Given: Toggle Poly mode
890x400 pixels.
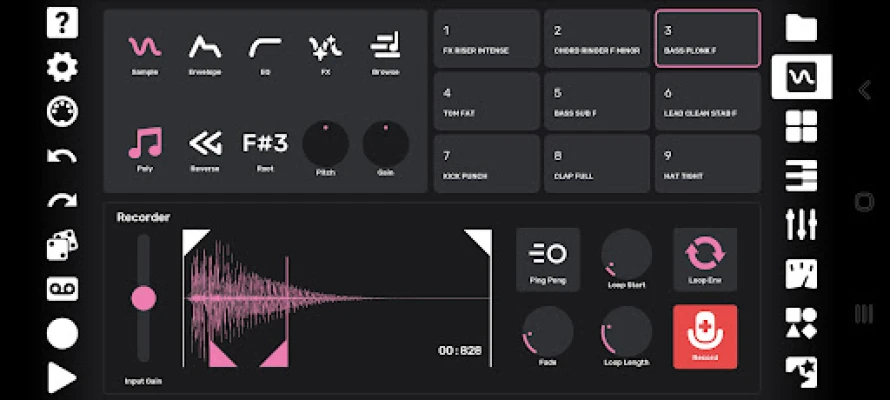Looking at the screenshot, I should (145, 149).
